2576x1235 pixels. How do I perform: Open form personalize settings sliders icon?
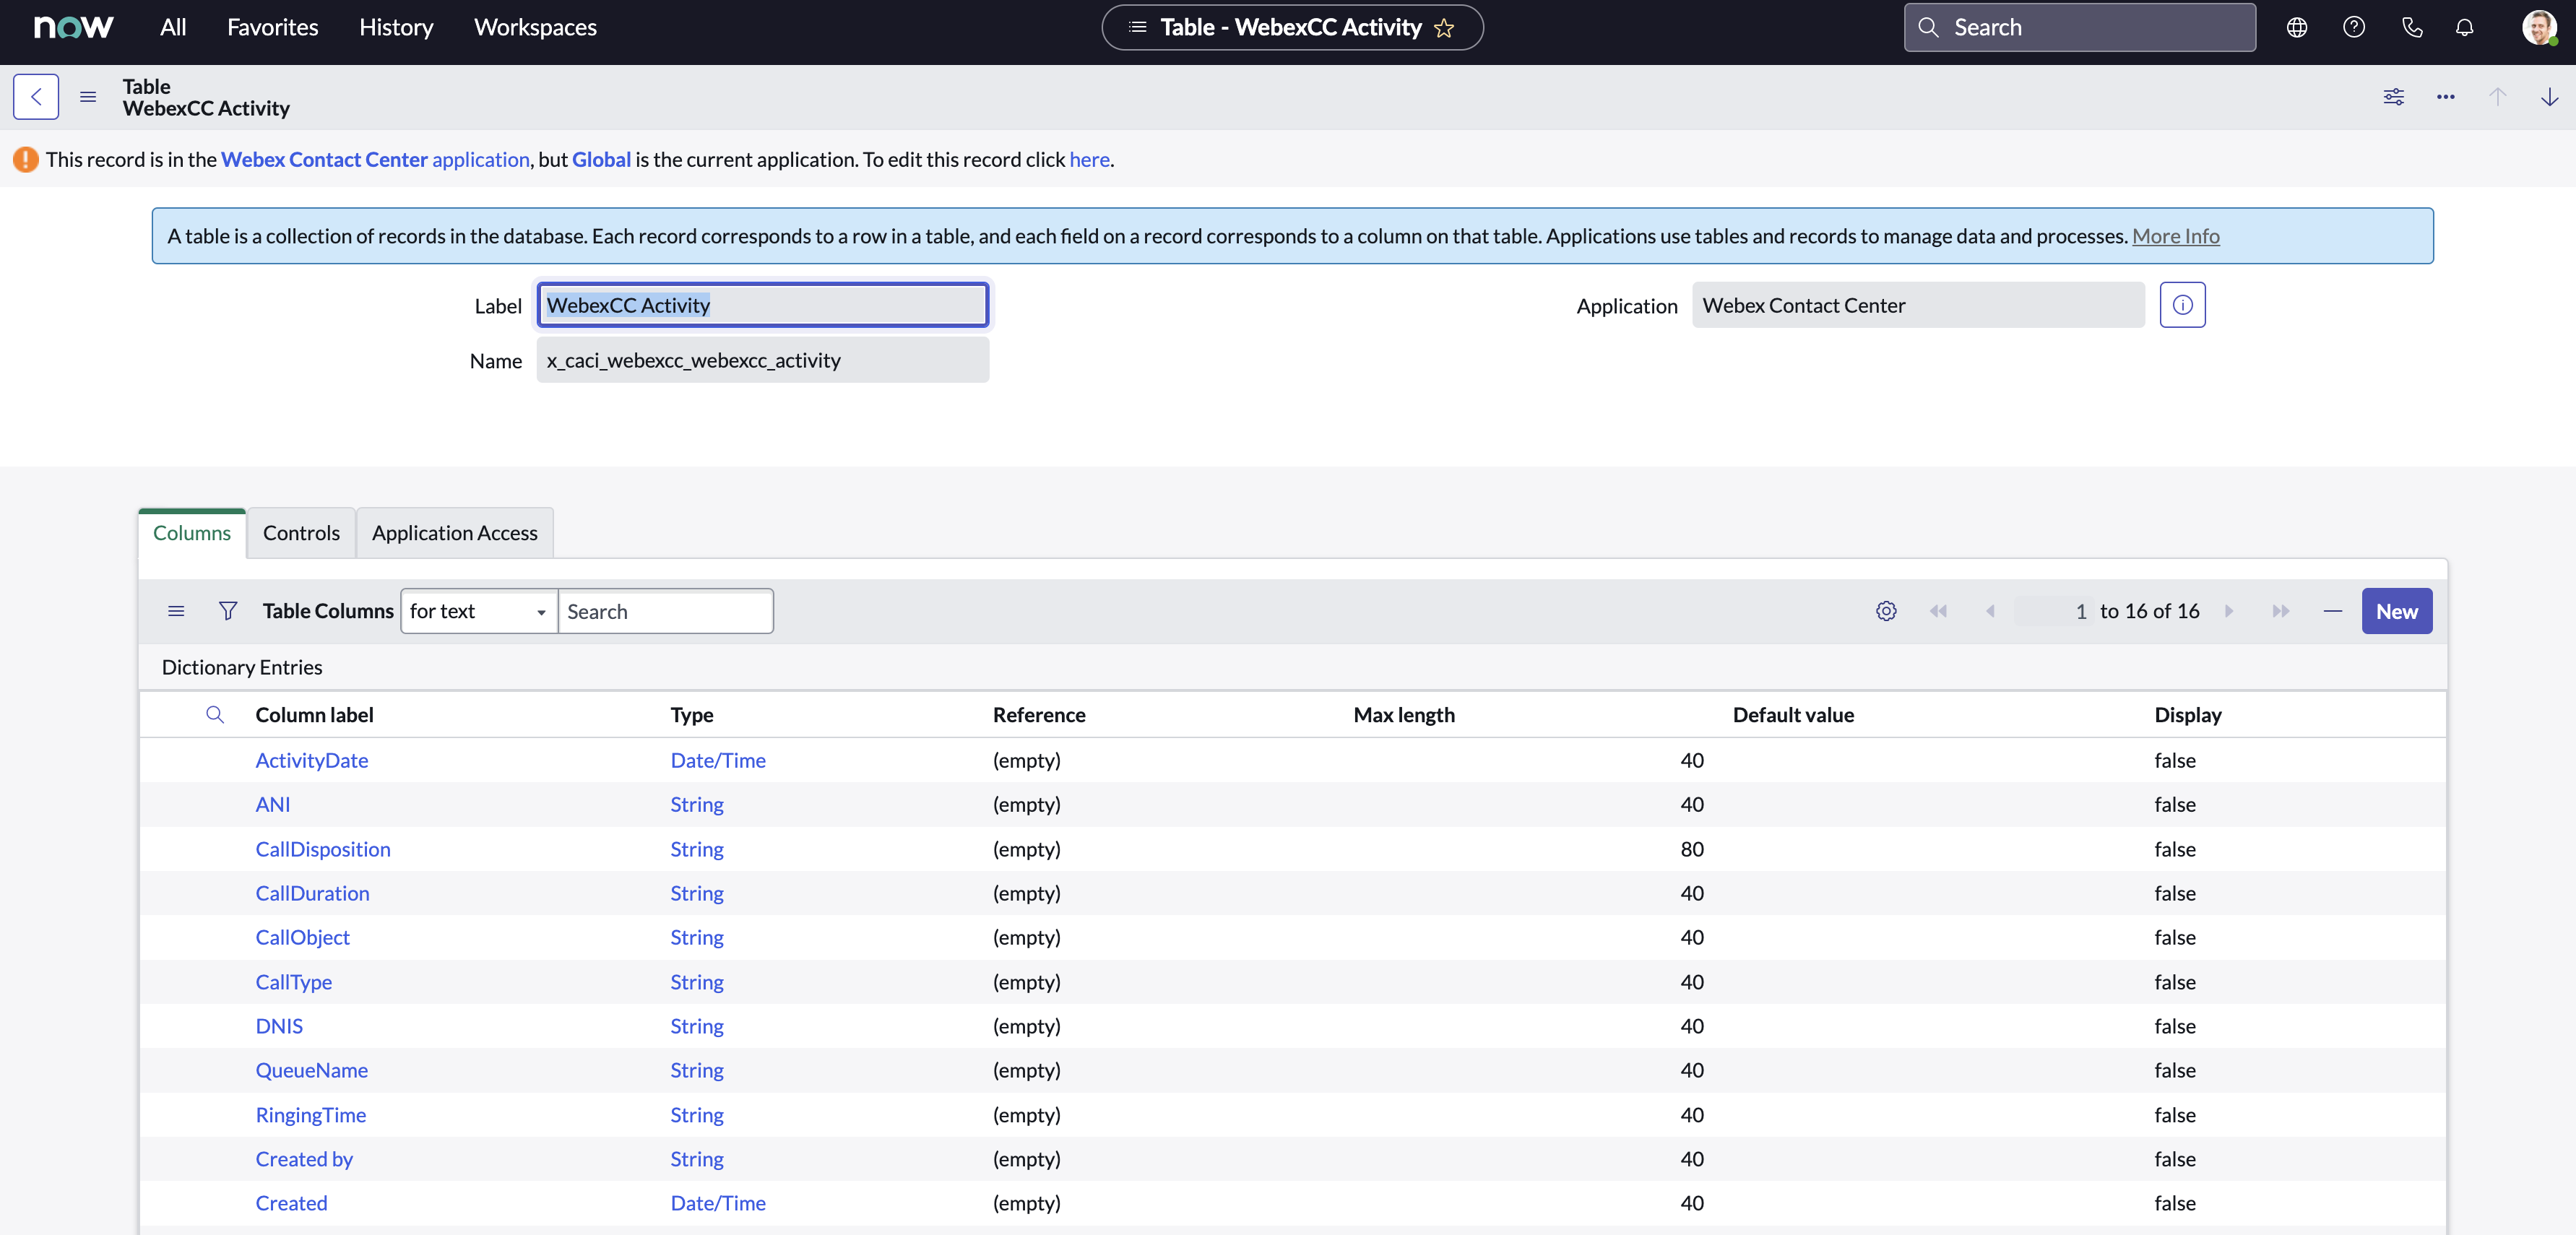click(x=2394, y=97)
